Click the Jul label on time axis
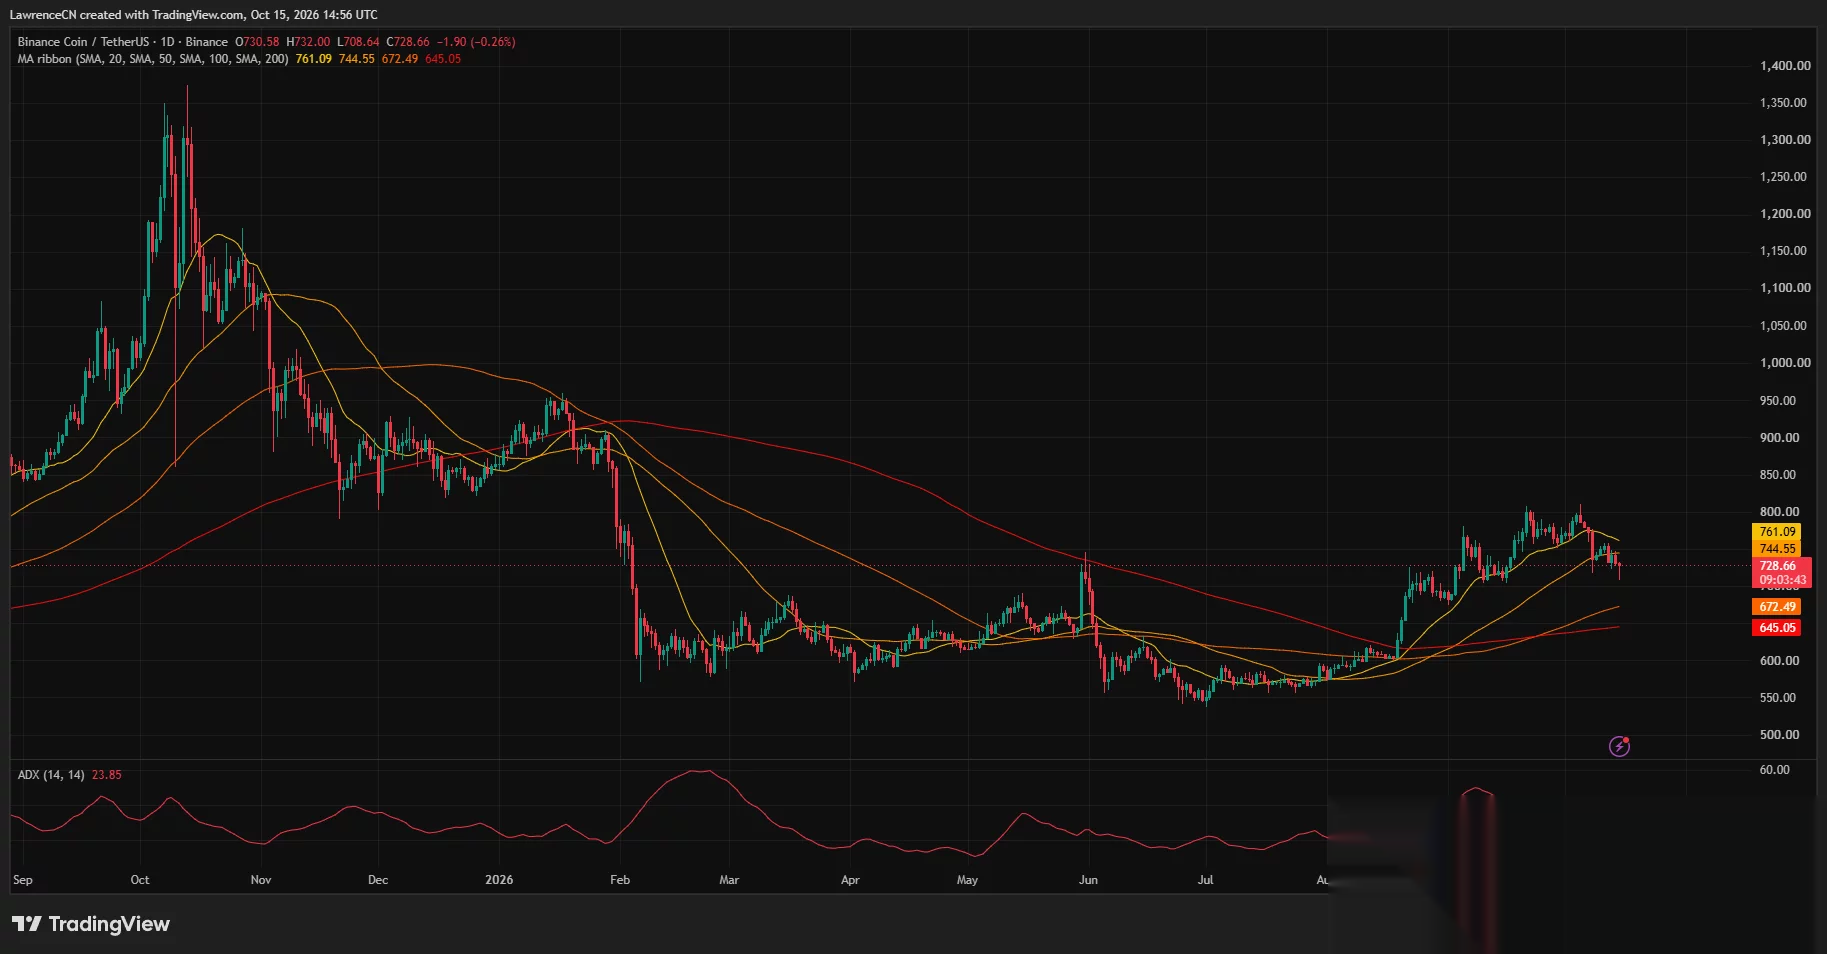 click(x=1205, y=880)
